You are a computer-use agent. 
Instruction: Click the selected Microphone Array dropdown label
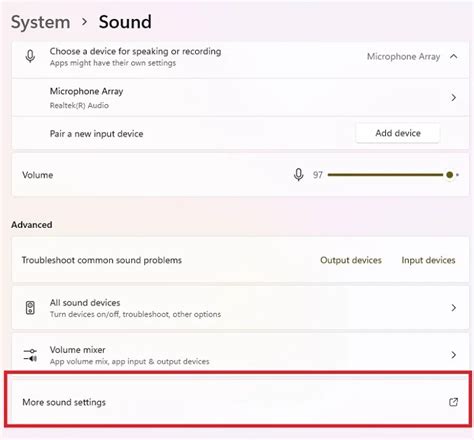tap(403, 57)
